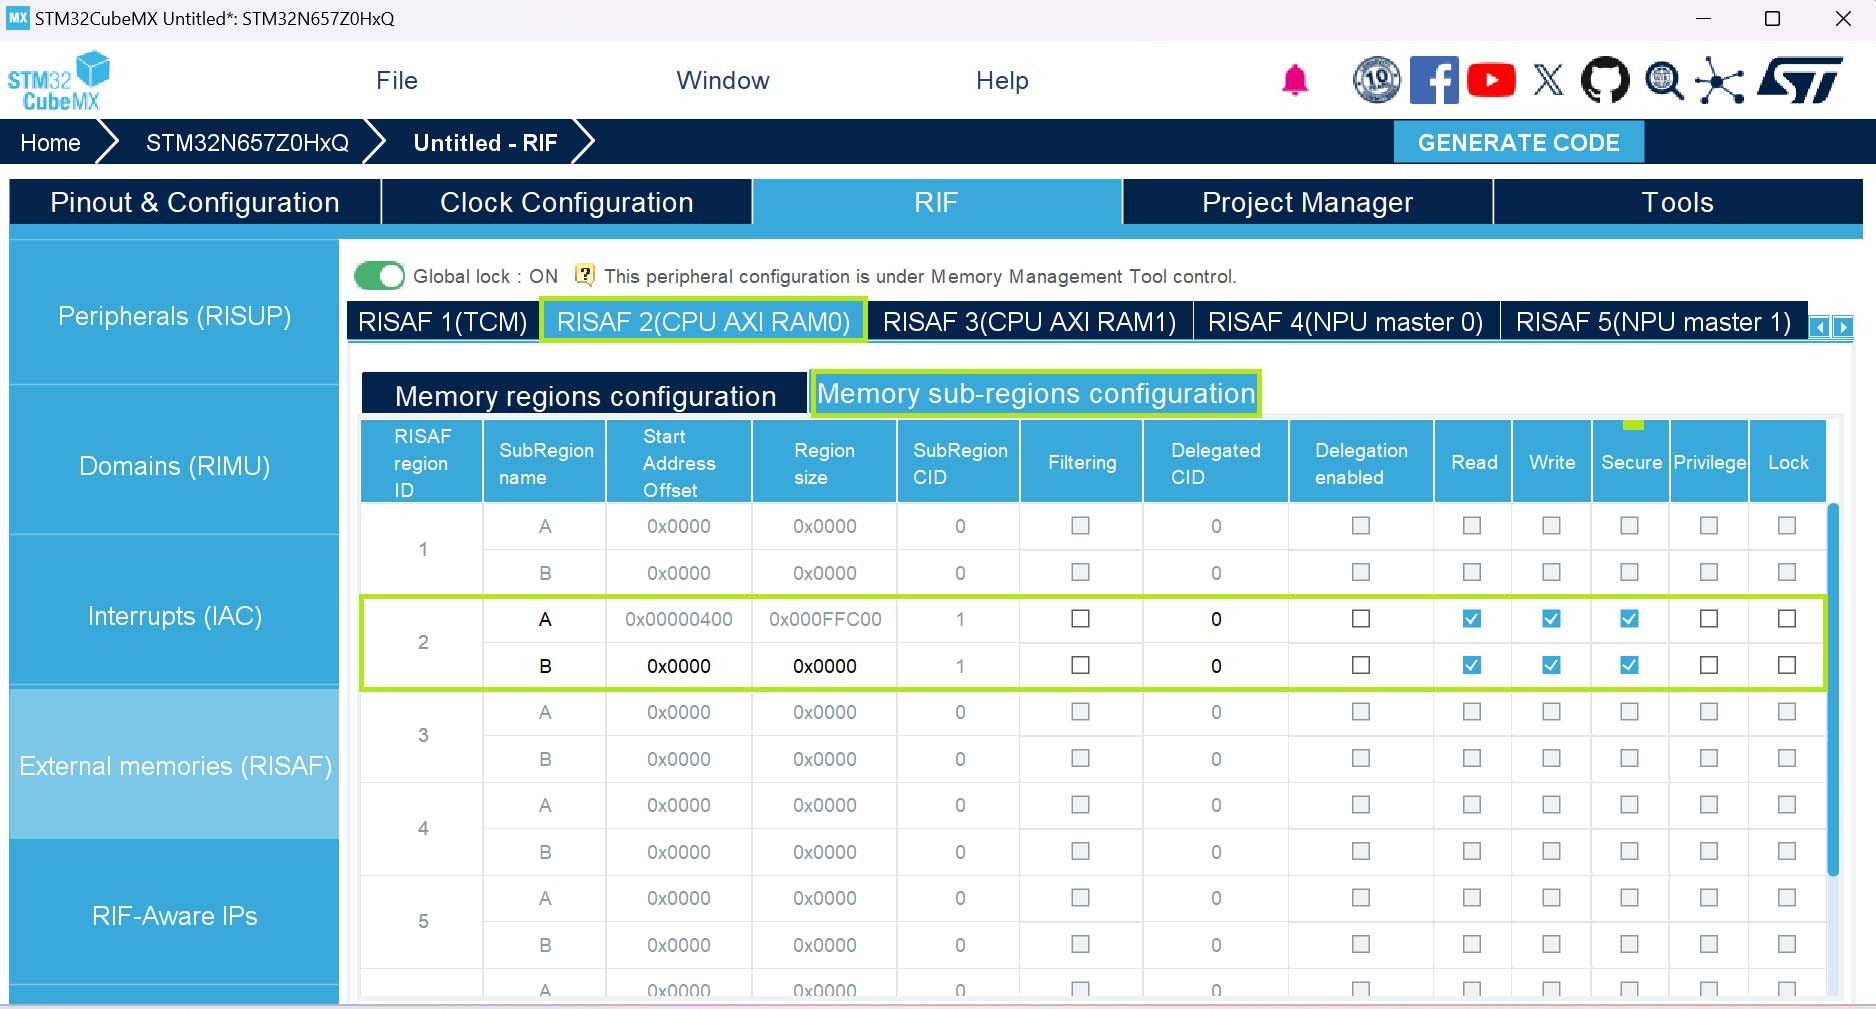
Task: Open the GitHub icon
Action: (x=1605, y=80)
